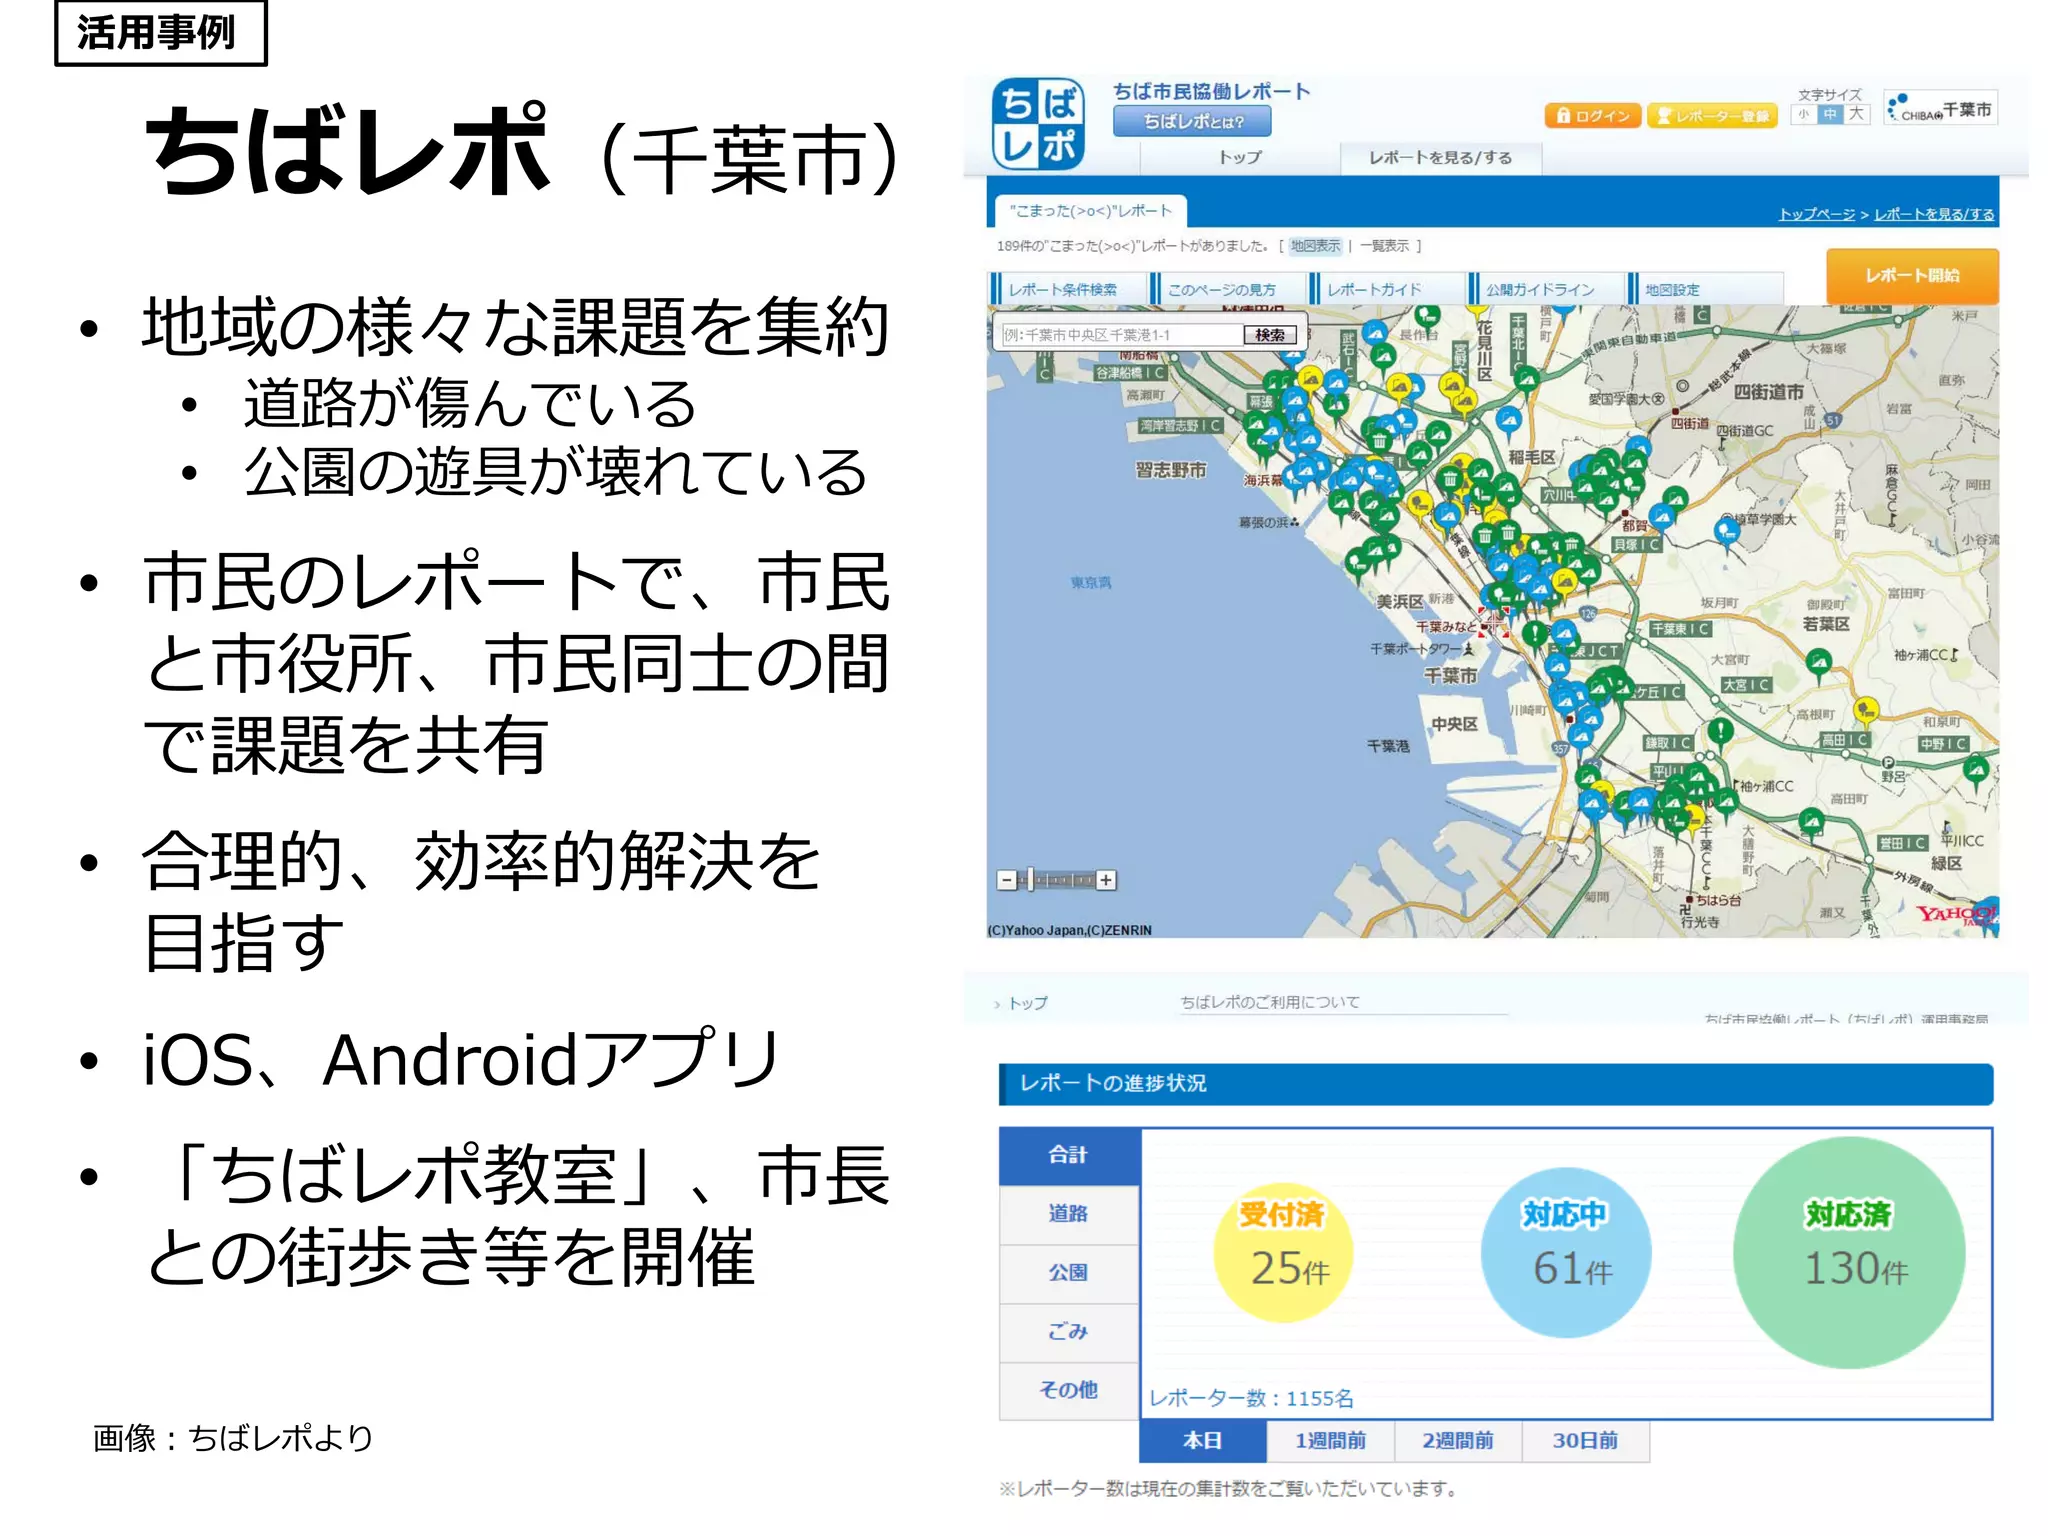Follow the トップページ breadcrumb link

click(x=1816, y=214)
